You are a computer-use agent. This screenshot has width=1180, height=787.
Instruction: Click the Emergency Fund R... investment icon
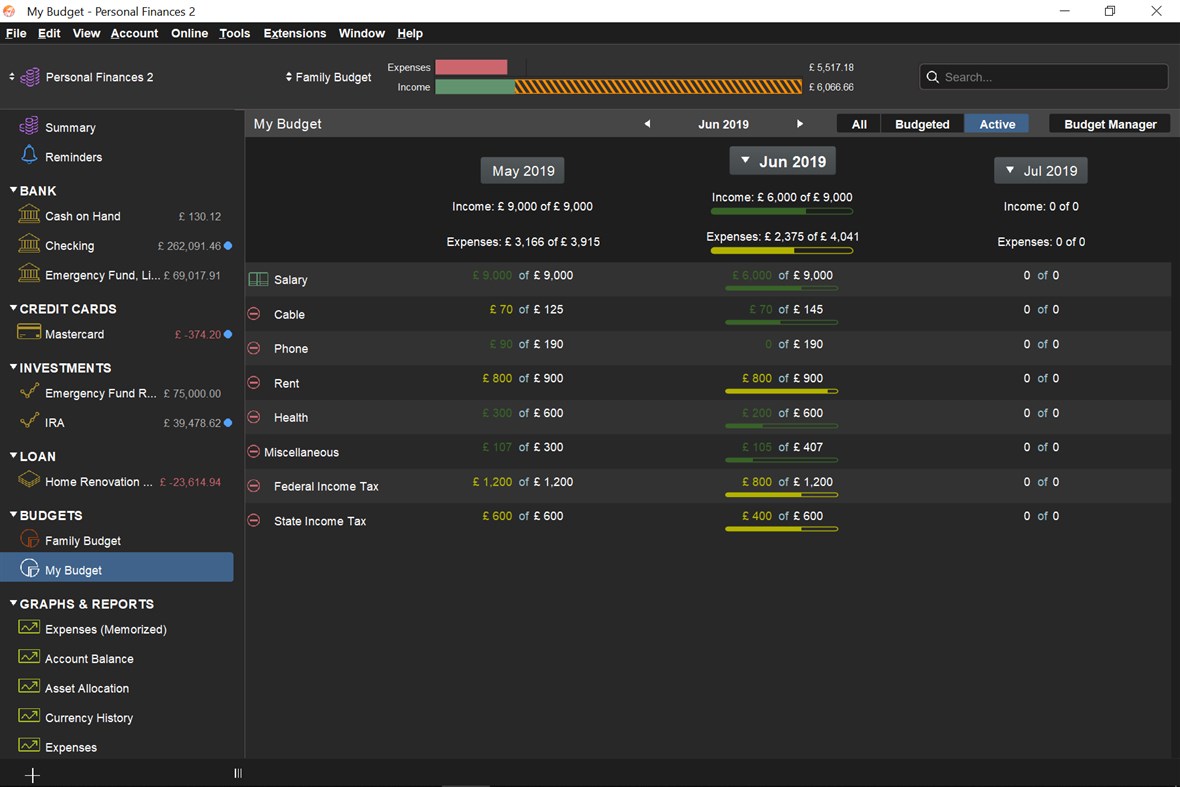29,391
